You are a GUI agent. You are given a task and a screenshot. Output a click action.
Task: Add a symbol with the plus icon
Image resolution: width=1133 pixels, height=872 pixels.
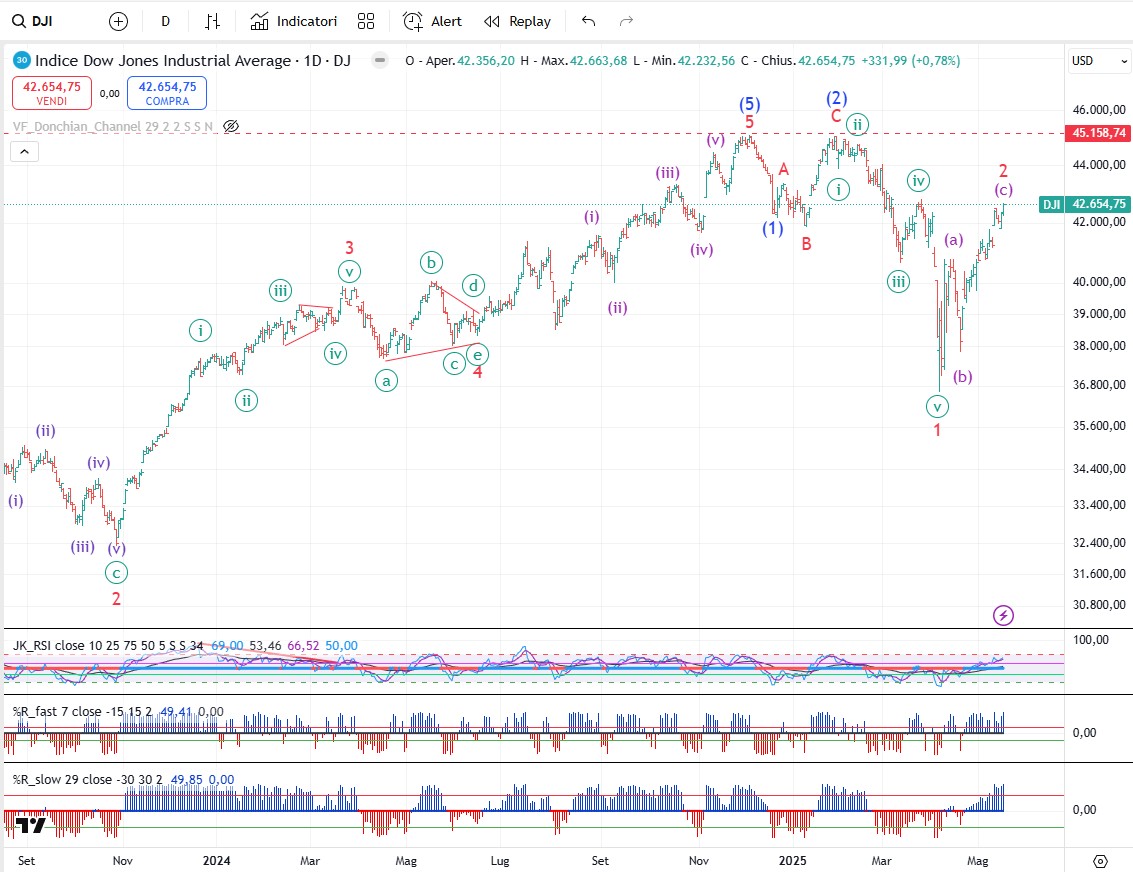point(118,22)
